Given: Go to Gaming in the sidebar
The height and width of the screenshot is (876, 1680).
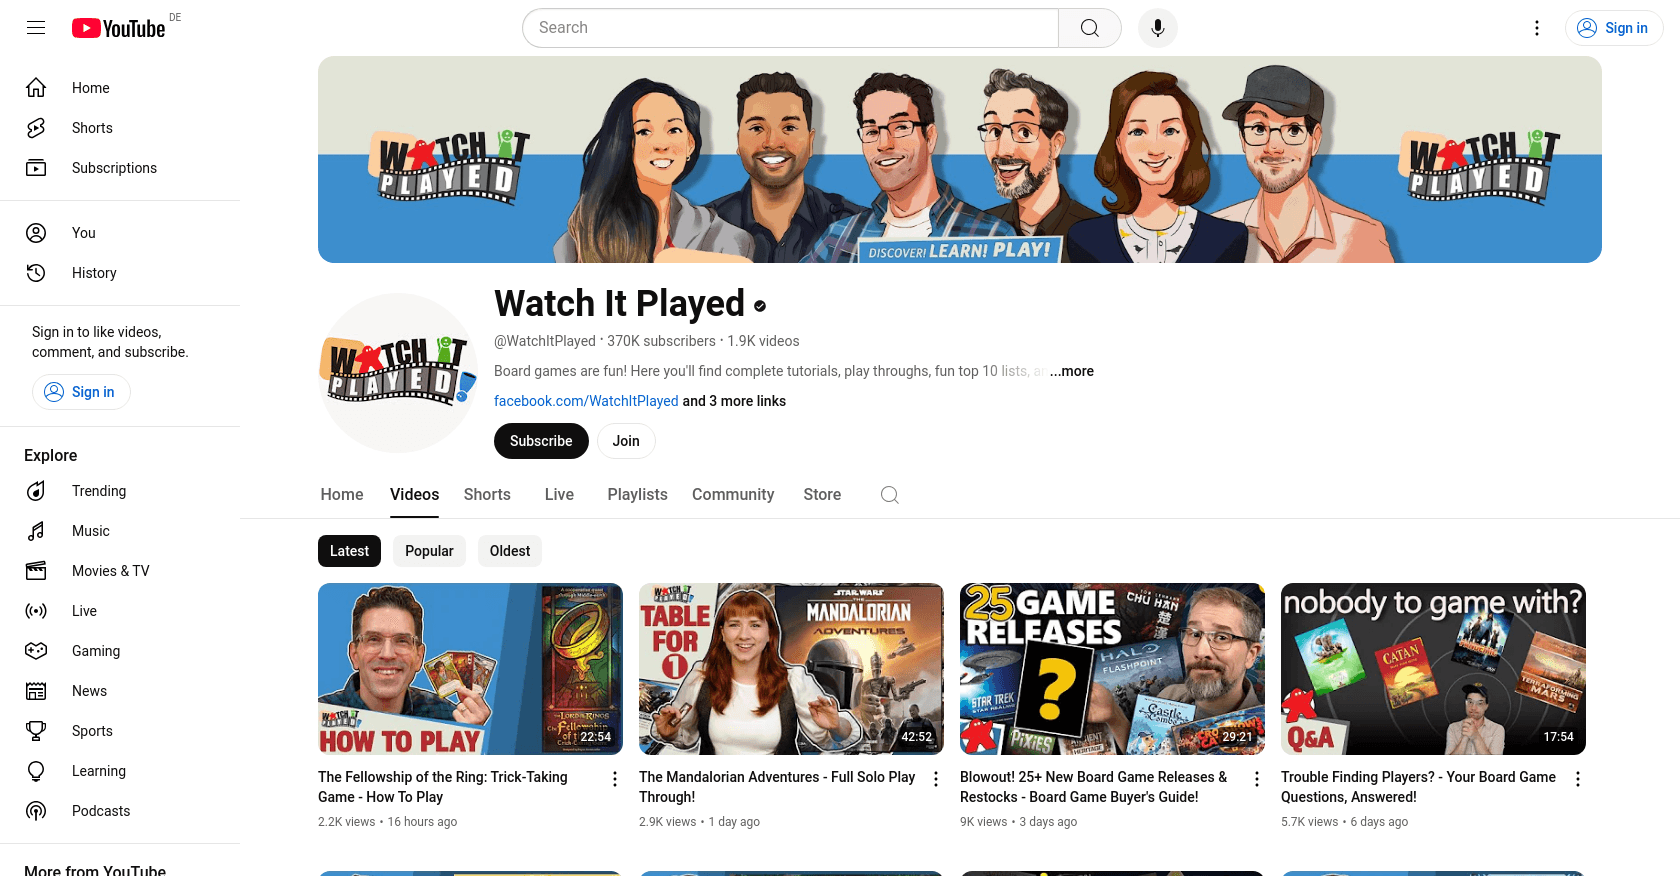Looking at the screenshot, I should (95, 651).
